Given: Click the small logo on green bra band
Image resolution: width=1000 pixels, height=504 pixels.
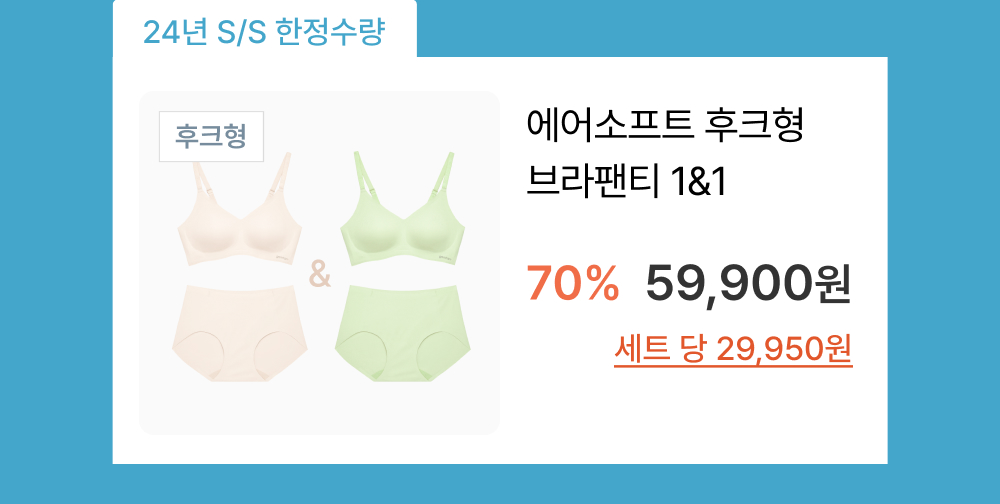Looking at the screenshot, I should pyautogui.click(x=446, y=257).
